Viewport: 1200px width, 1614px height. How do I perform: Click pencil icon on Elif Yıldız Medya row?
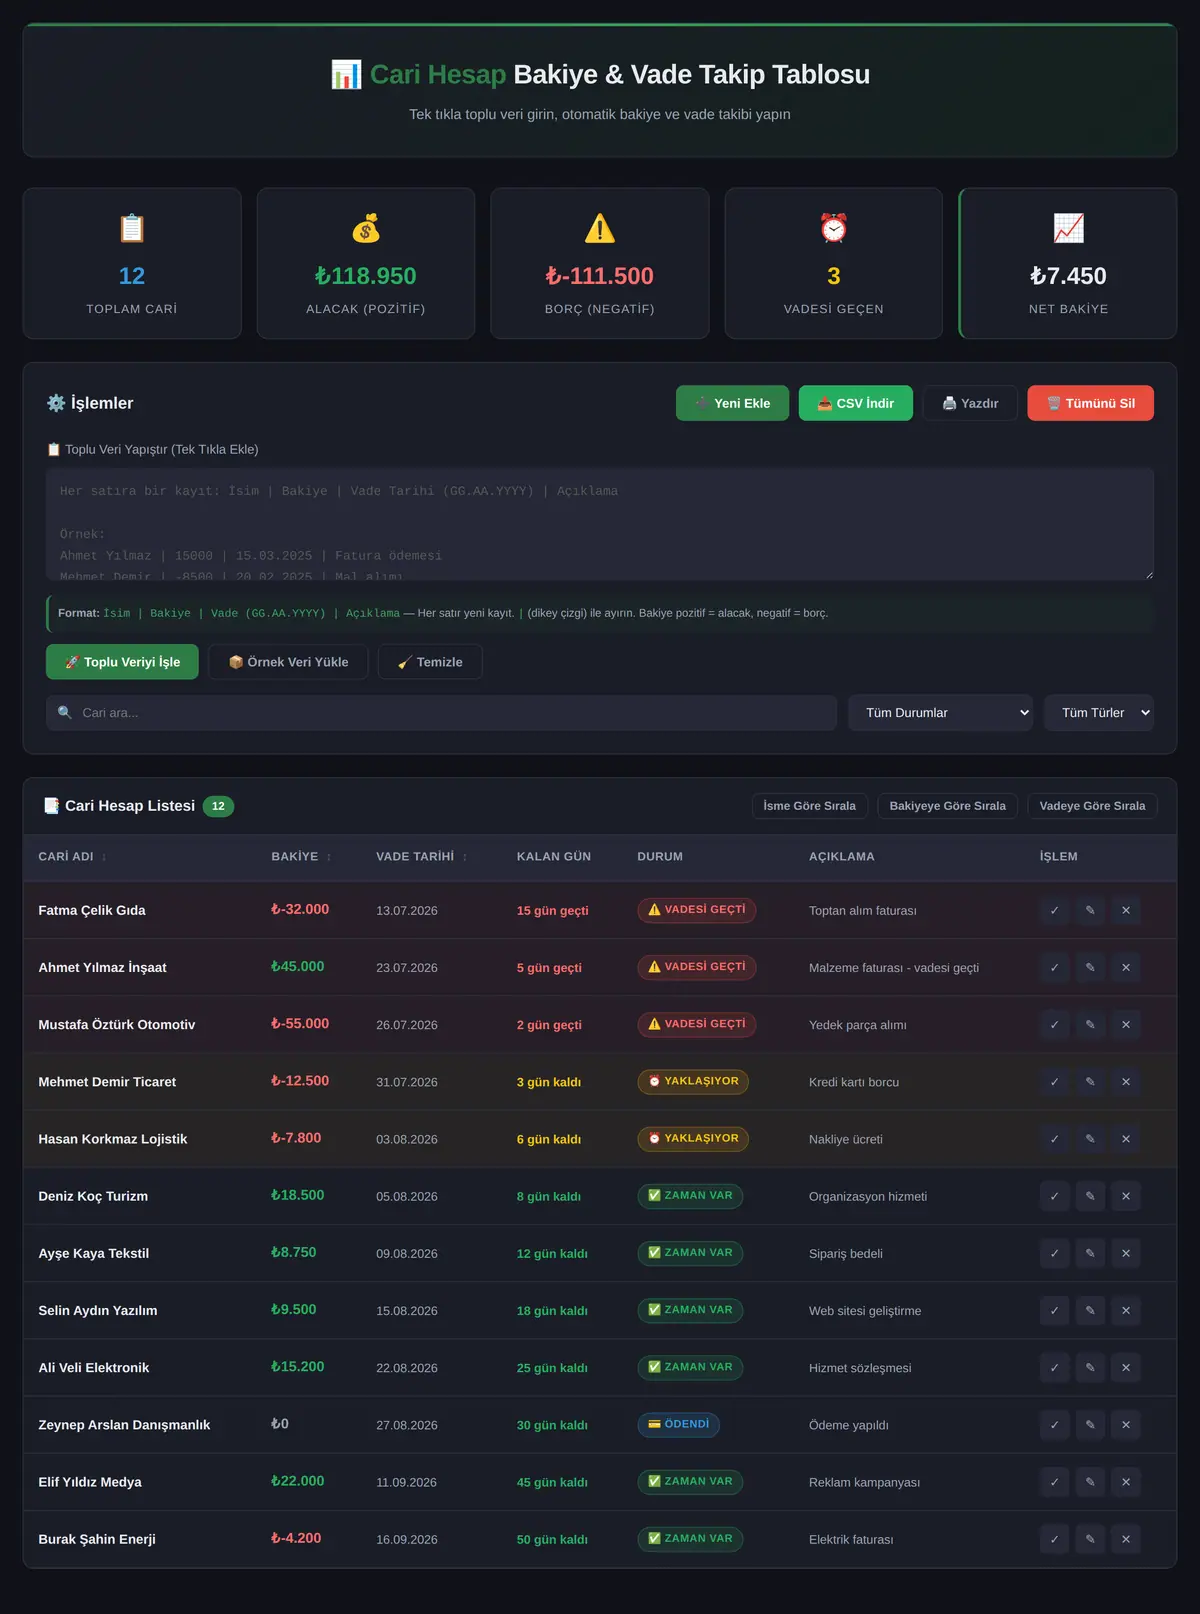(x=1090, y=1482)
